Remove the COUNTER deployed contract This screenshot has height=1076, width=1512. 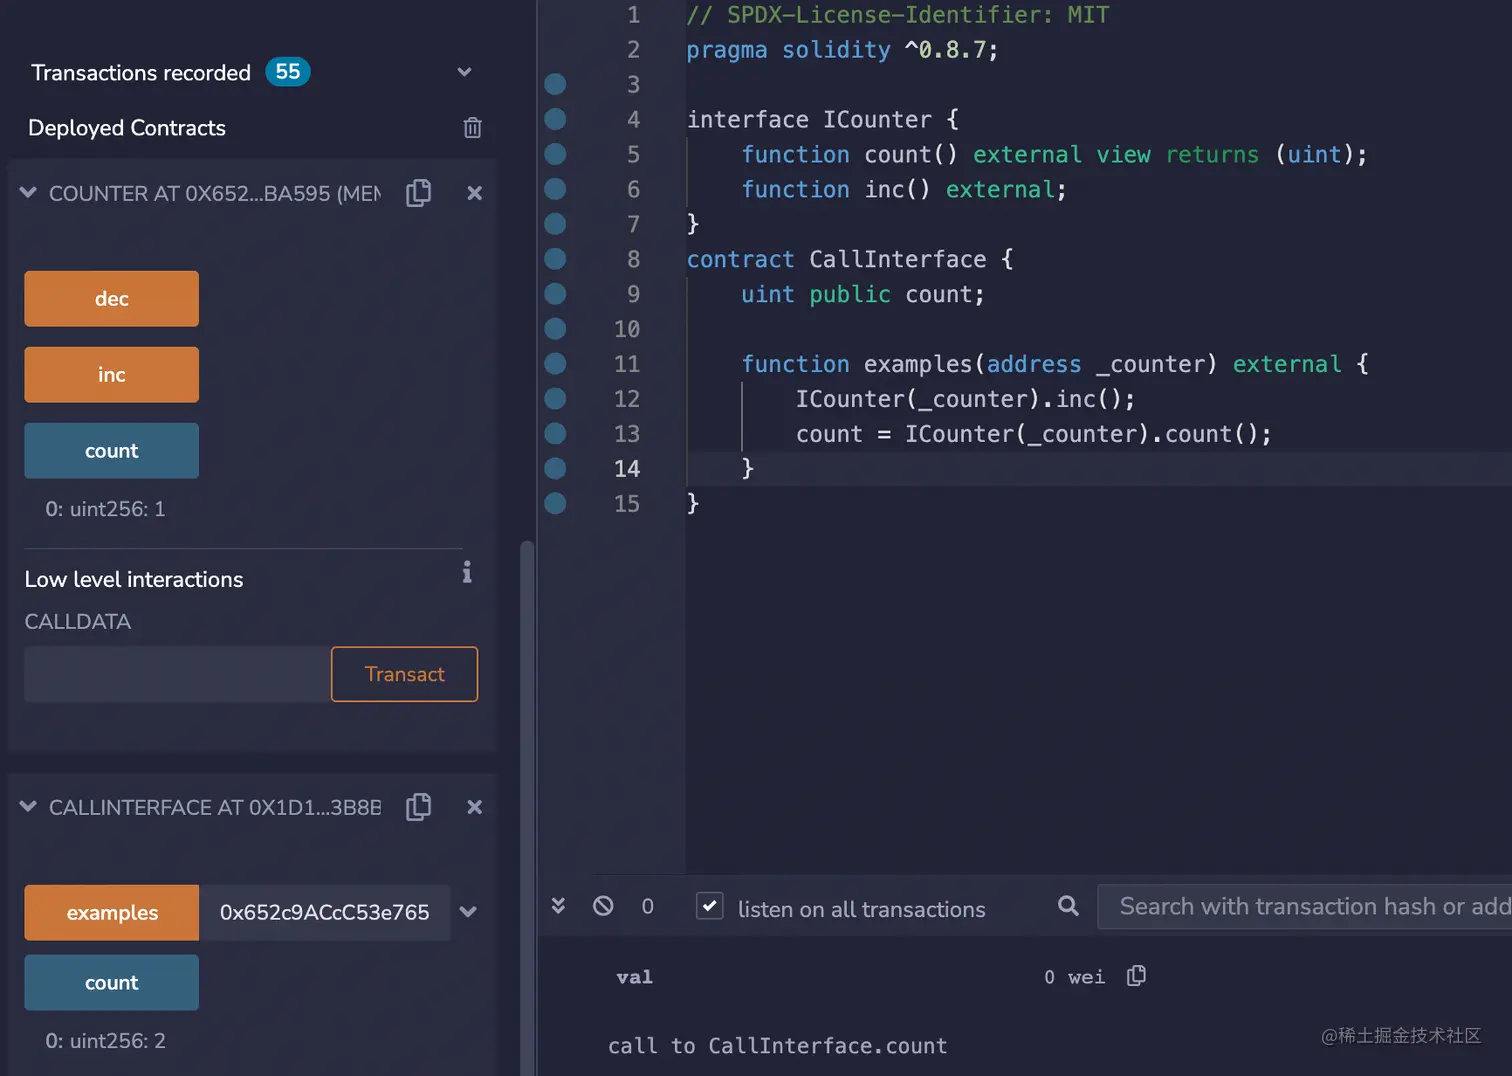pyautogui.click(x=475, y=193)
